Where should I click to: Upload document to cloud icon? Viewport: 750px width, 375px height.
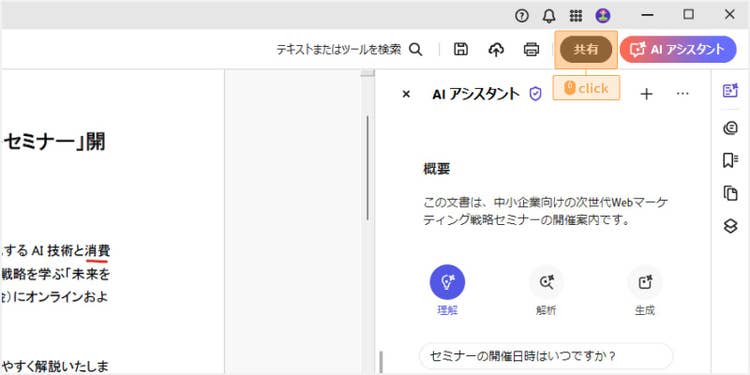click(x=496, y=49)
